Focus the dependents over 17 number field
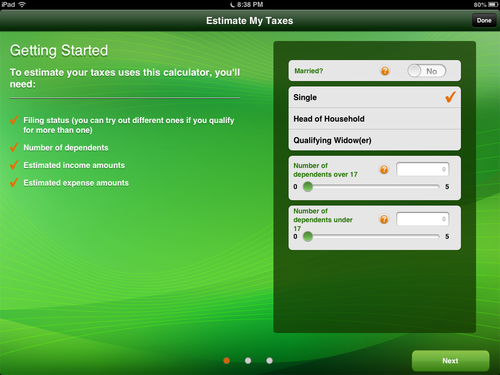Image resolution: width=500 pixels, height=375 pixels. tap(422, 169)
